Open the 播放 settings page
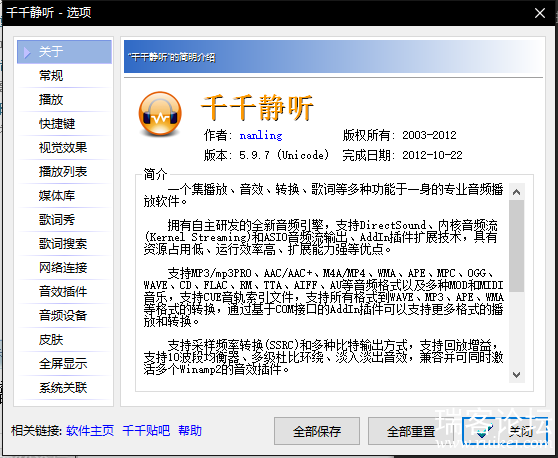The width and height of the screenshot is (558, 458). click(x=64, y=100)
